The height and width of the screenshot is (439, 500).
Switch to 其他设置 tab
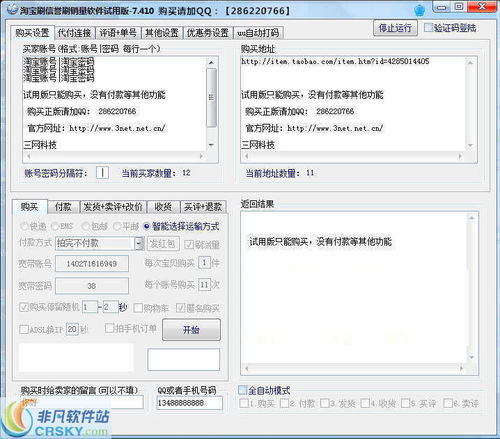pyautogui.click(x=162, y=33)
